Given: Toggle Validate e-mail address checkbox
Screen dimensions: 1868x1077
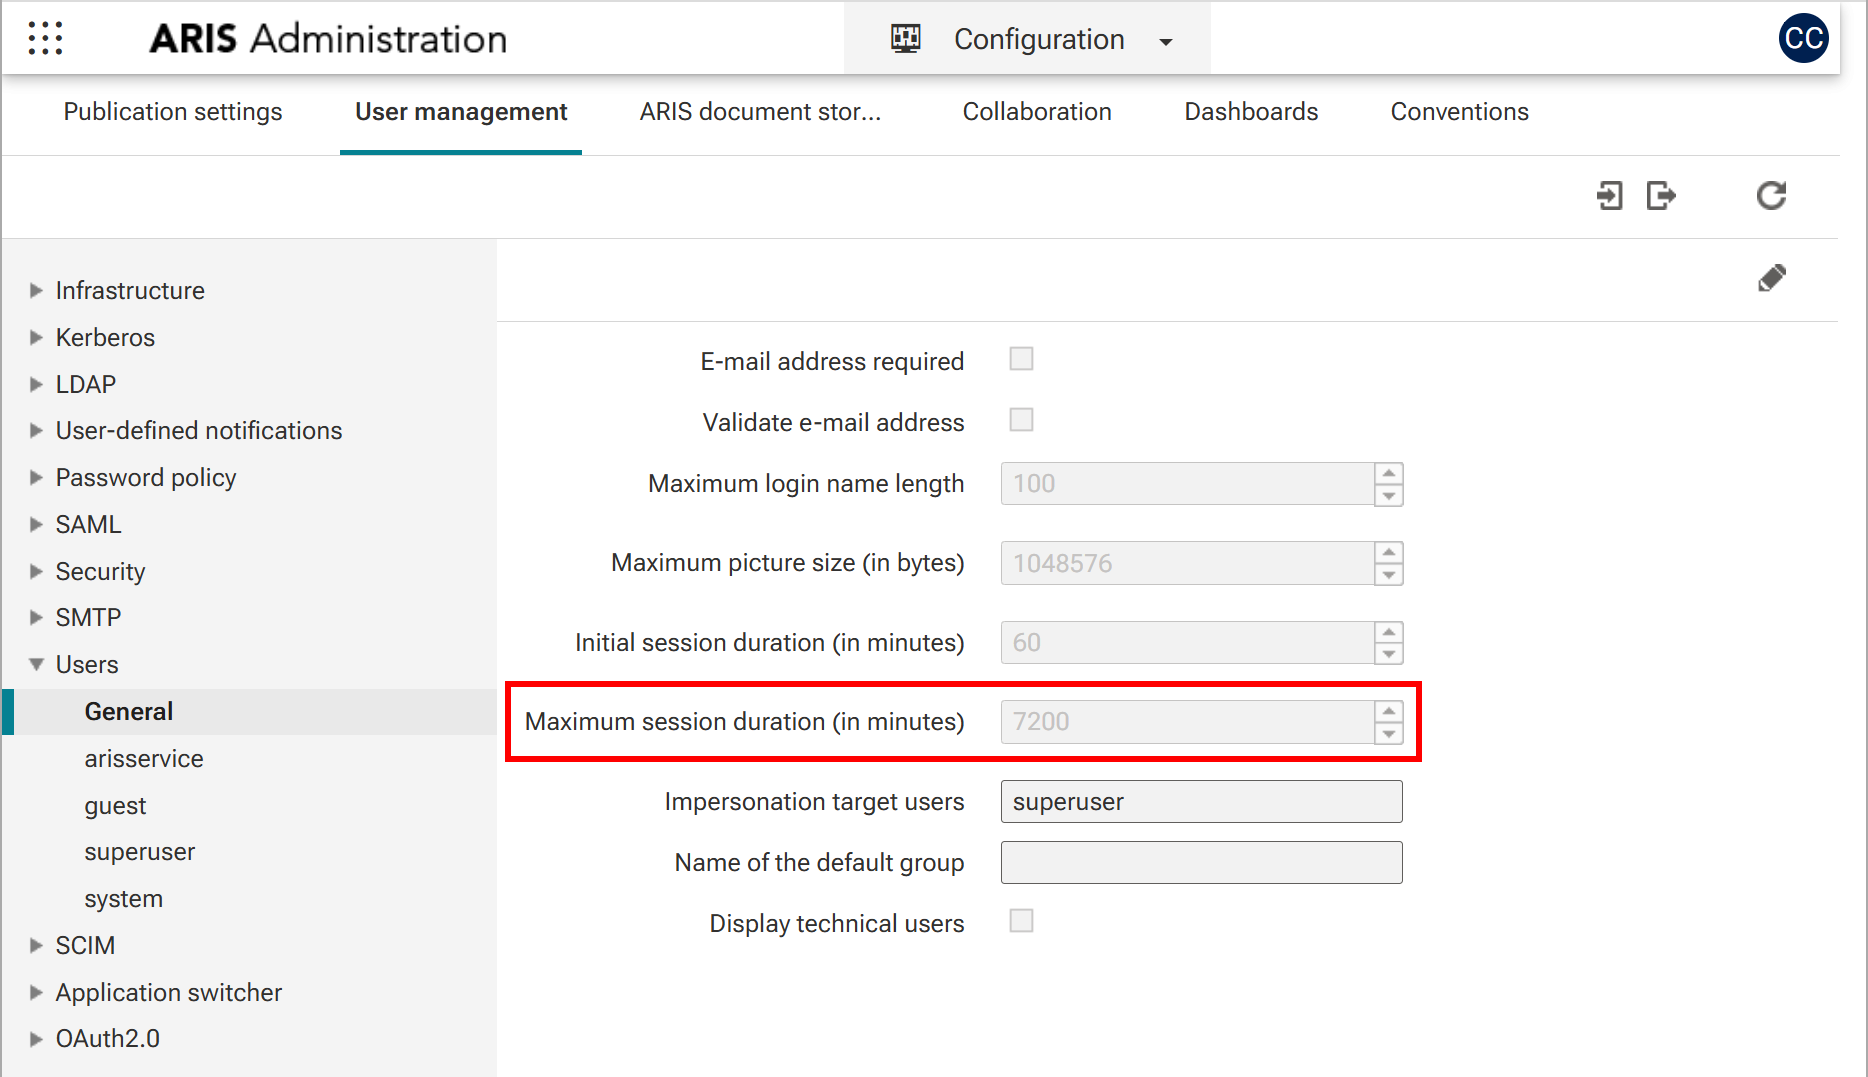Looking at the screenshot, I should [1021, 420].
